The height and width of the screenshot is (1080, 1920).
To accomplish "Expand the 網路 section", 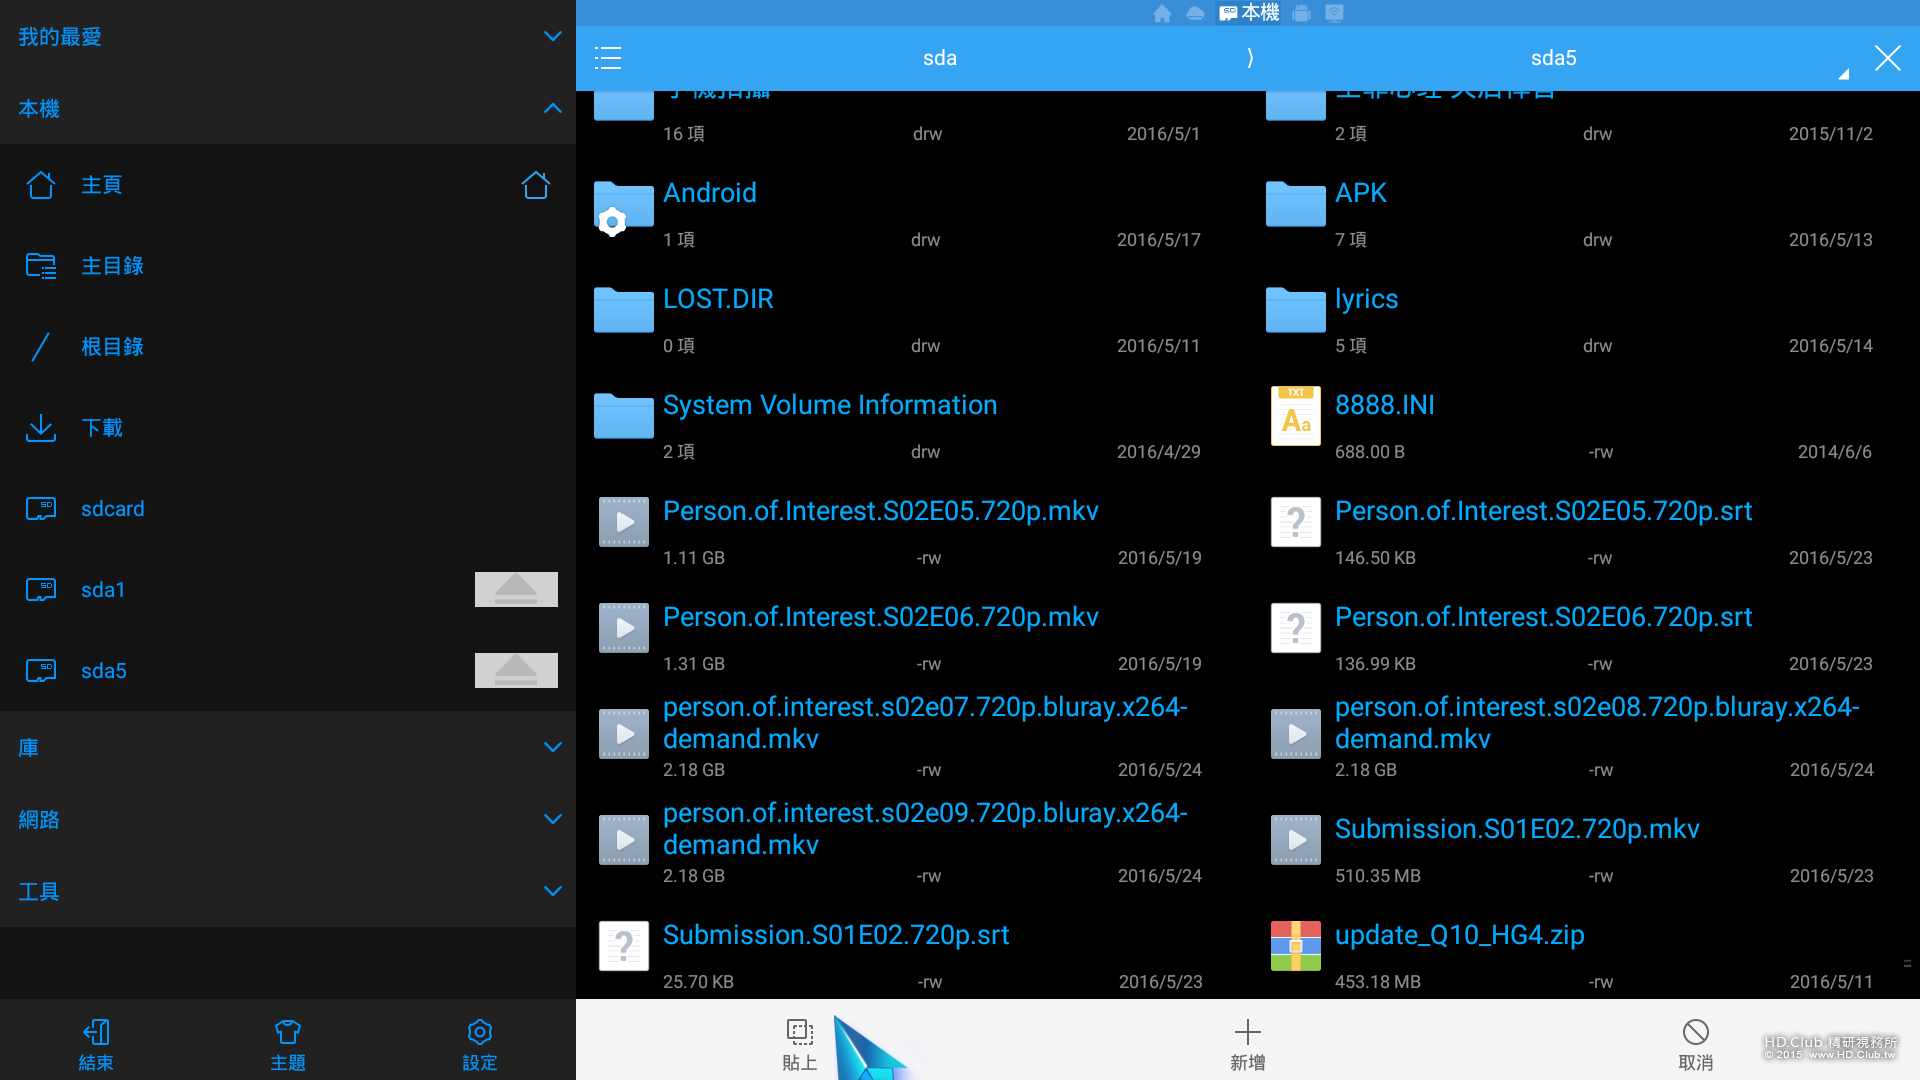I will [x=552, y=820].
